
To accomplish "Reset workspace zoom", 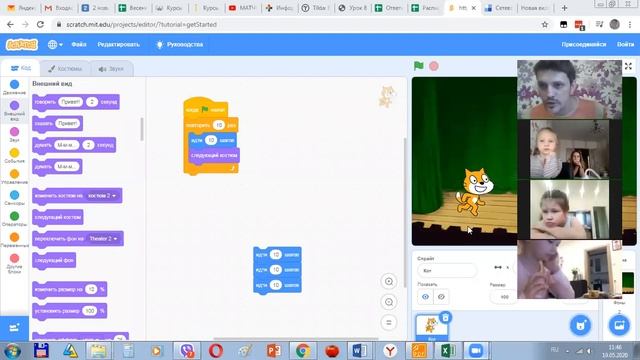I will click(389, 323).
